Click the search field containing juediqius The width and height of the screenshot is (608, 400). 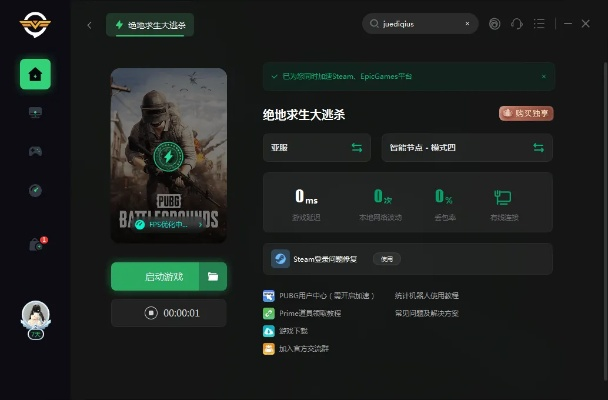point(415,24)
